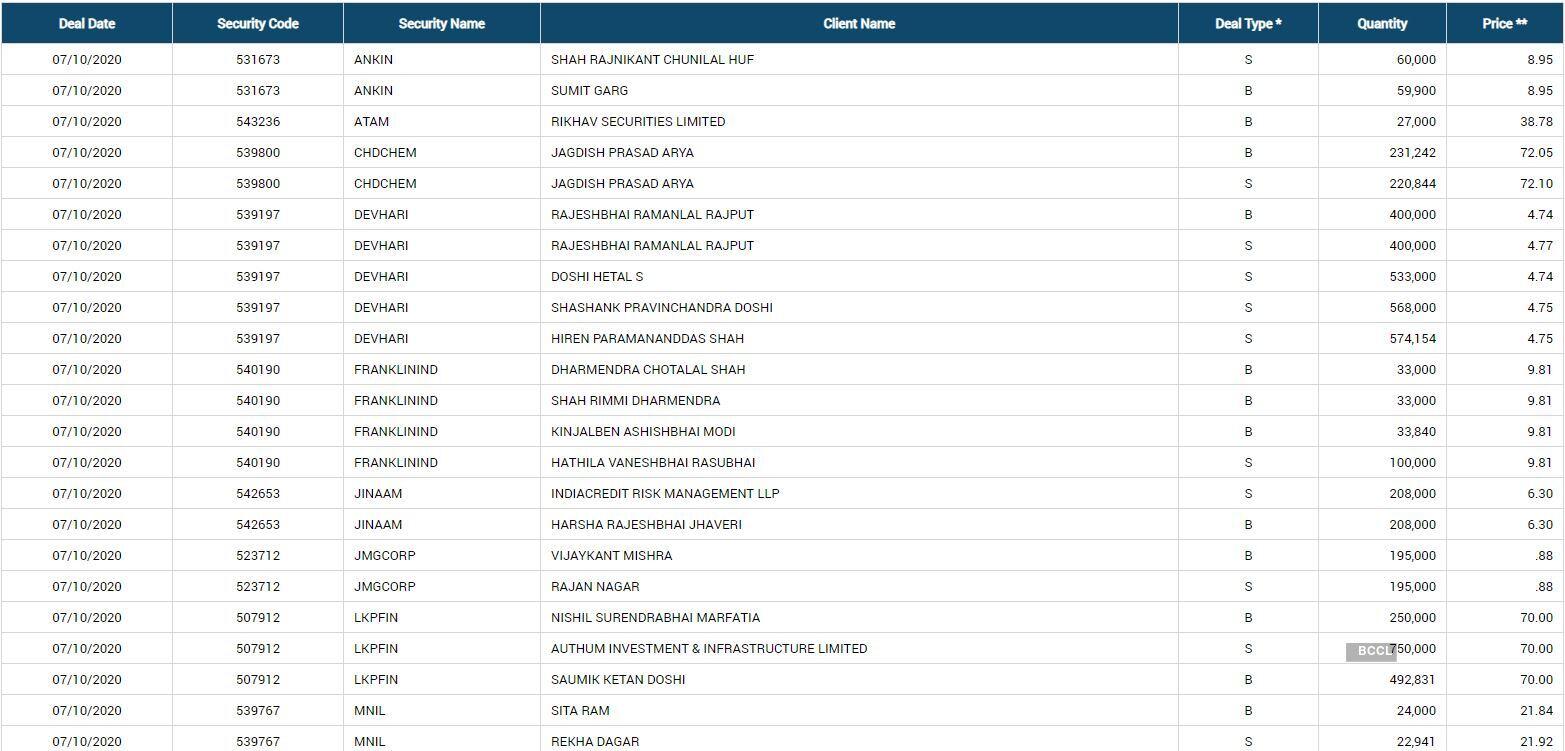Click INDIACREDIT RISK MANAGEMENT LLP entry
Viewport: 1565px width, 751px height.
pyautogui.click(x=664, y=493)
